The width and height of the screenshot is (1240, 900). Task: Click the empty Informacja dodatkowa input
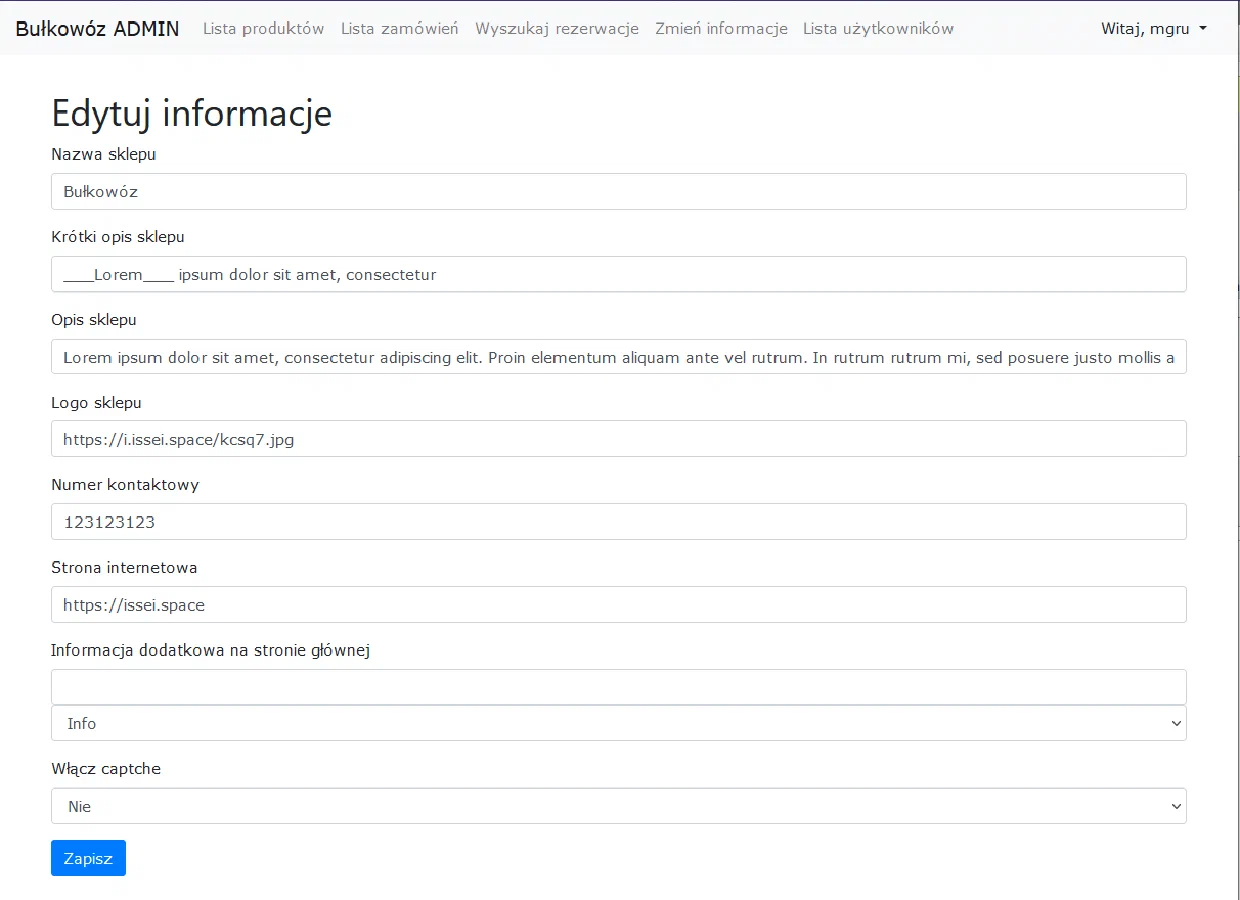[x=618, y=687]
